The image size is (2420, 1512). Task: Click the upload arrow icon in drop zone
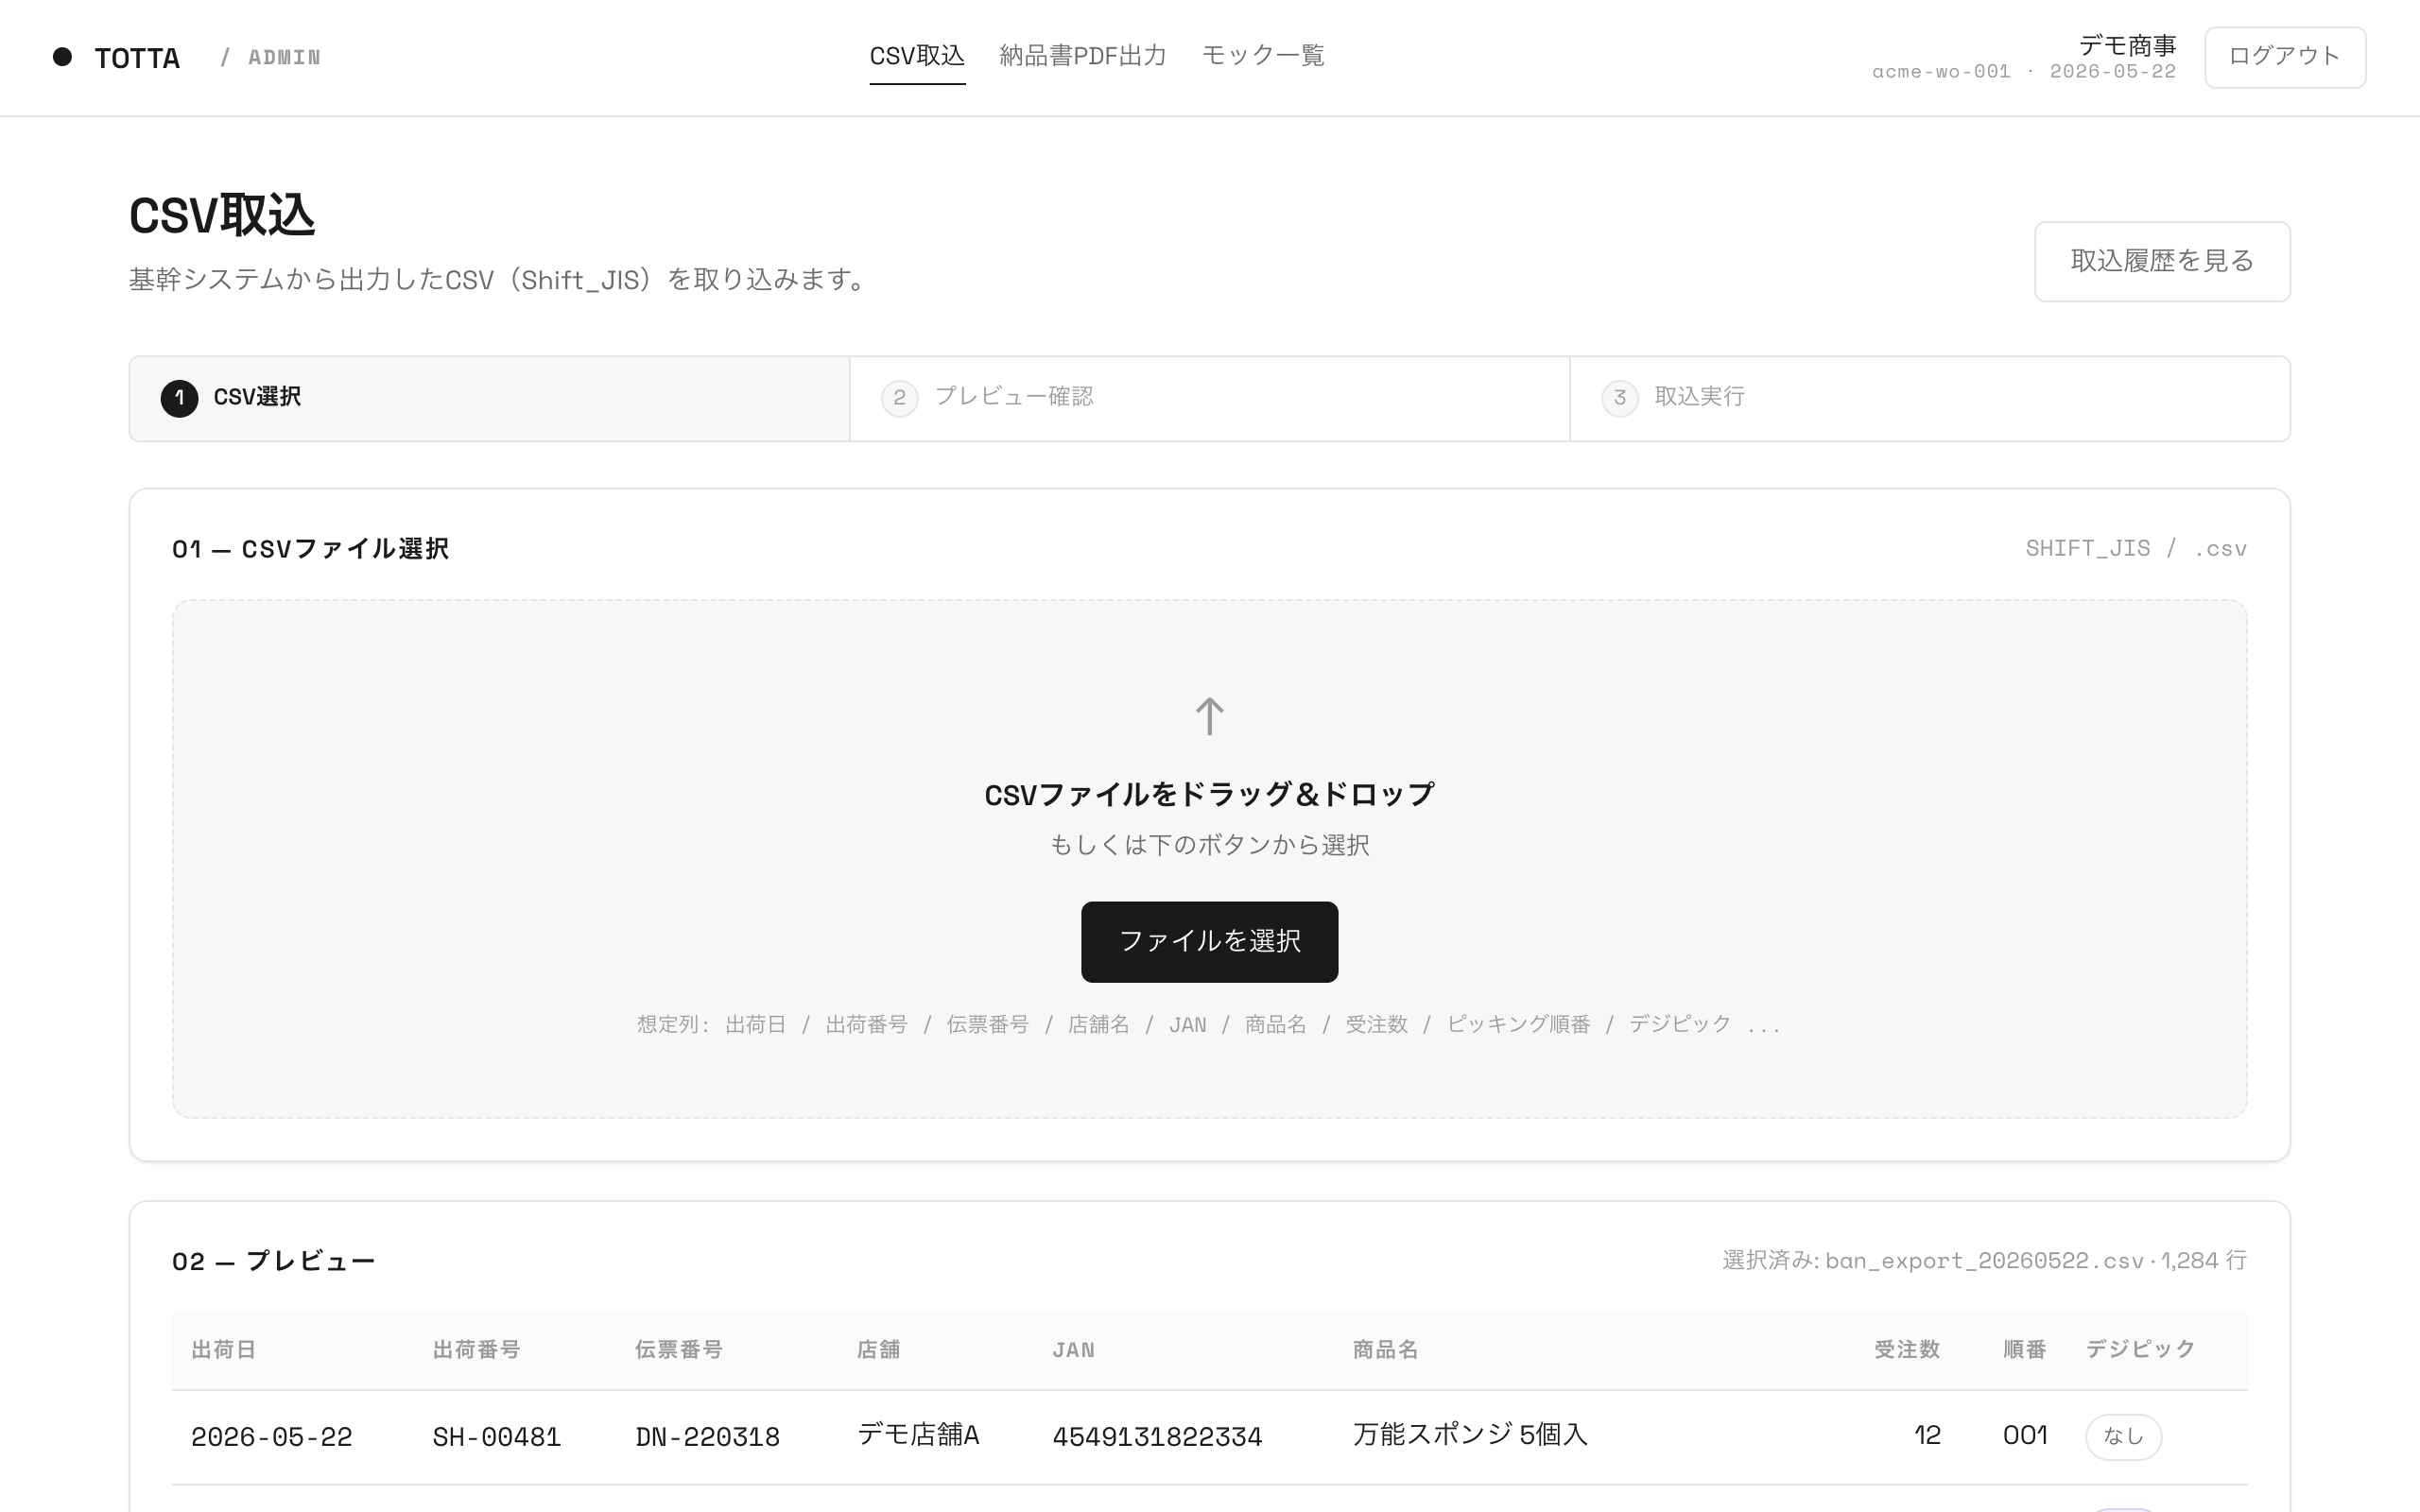[x=1209, y=716]
